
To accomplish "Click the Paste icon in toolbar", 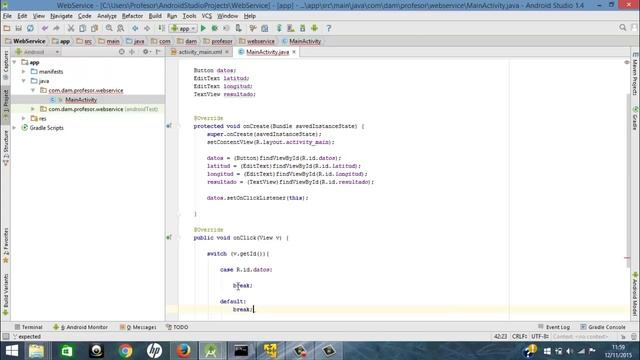I will coord(94,28).
